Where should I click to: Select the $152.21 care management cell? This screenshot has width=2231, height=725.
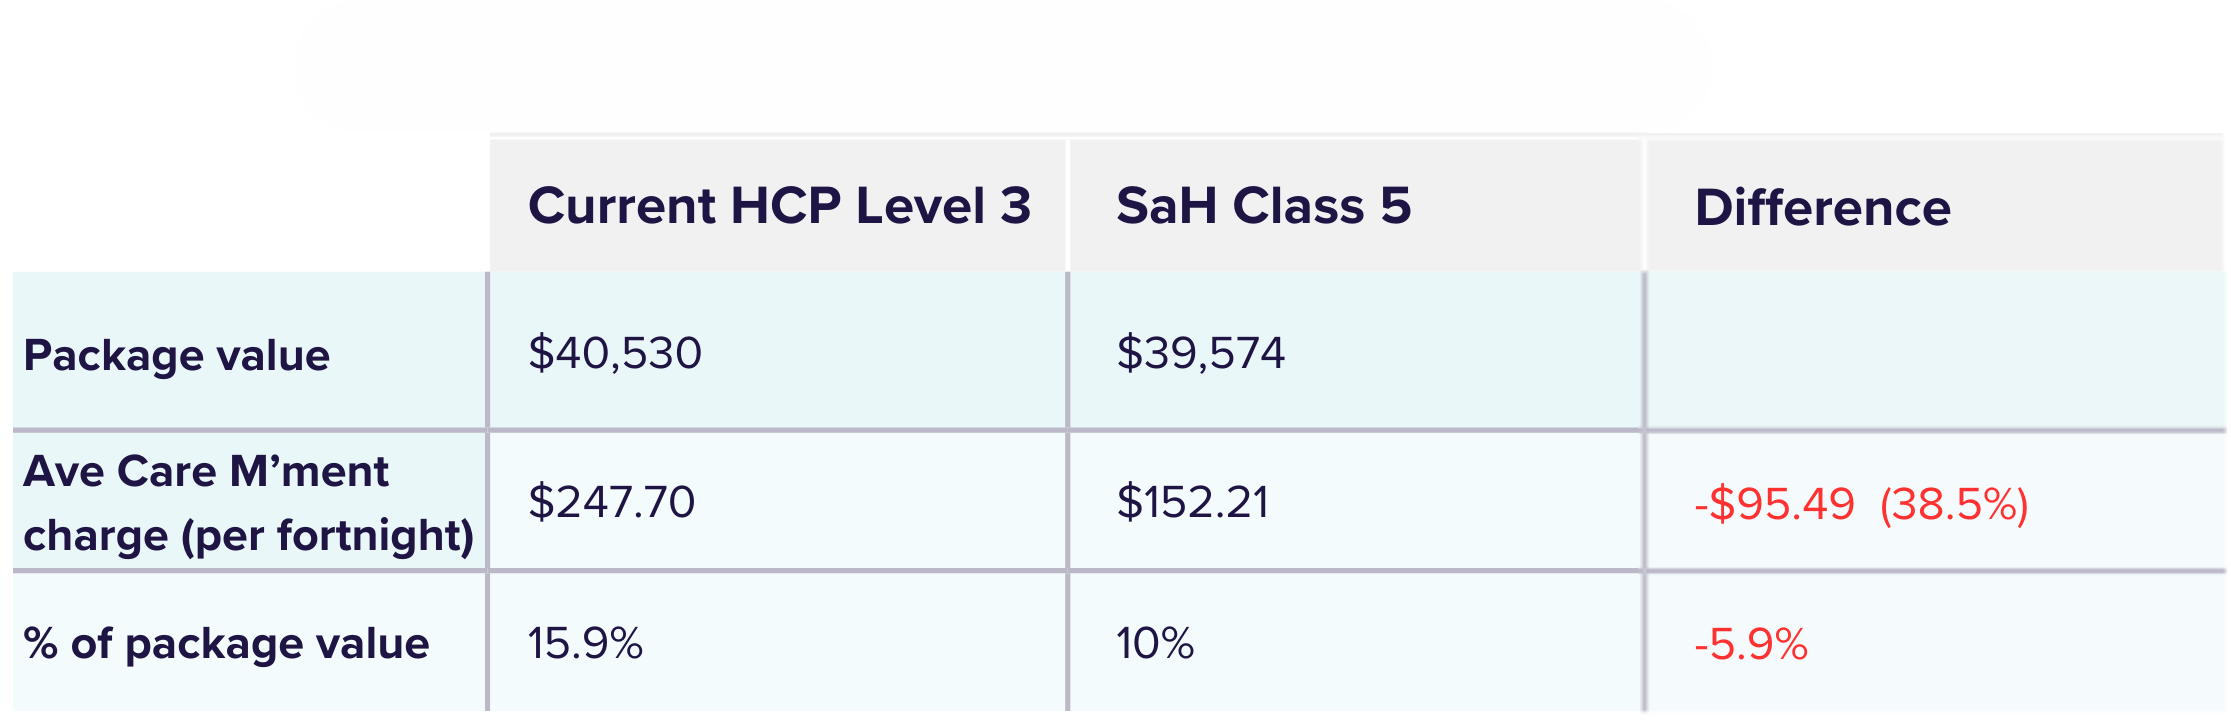coord(1192,502)
